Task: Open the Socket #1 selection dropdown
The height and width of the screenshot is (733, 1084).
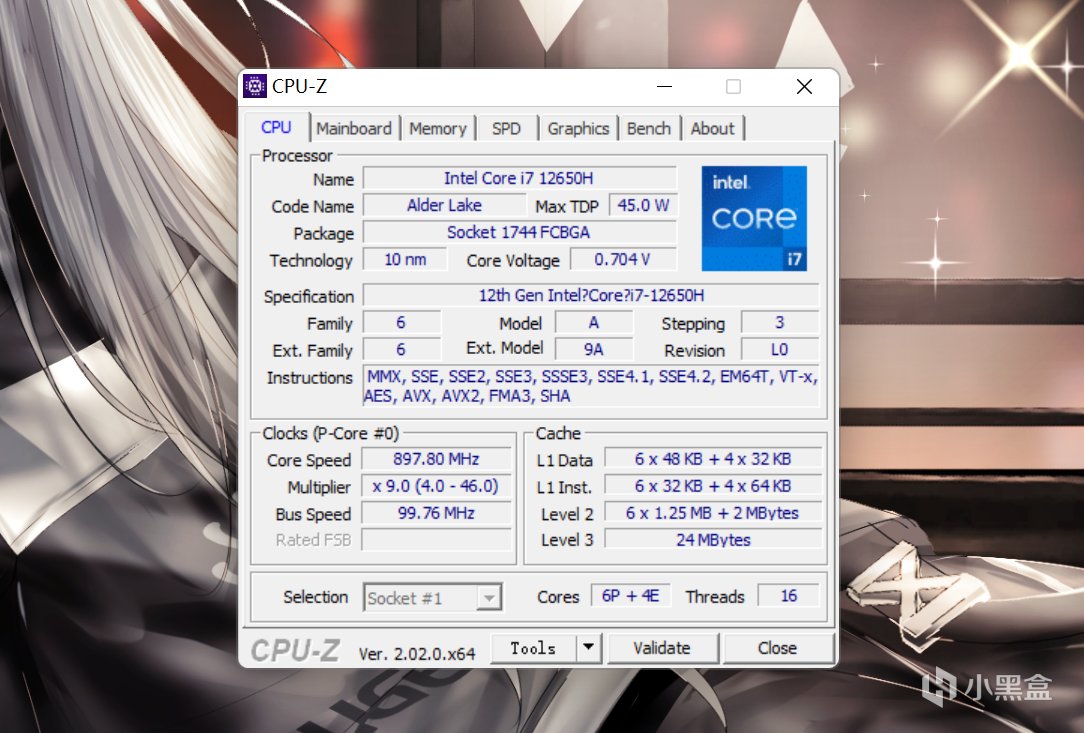Action: 433,597
